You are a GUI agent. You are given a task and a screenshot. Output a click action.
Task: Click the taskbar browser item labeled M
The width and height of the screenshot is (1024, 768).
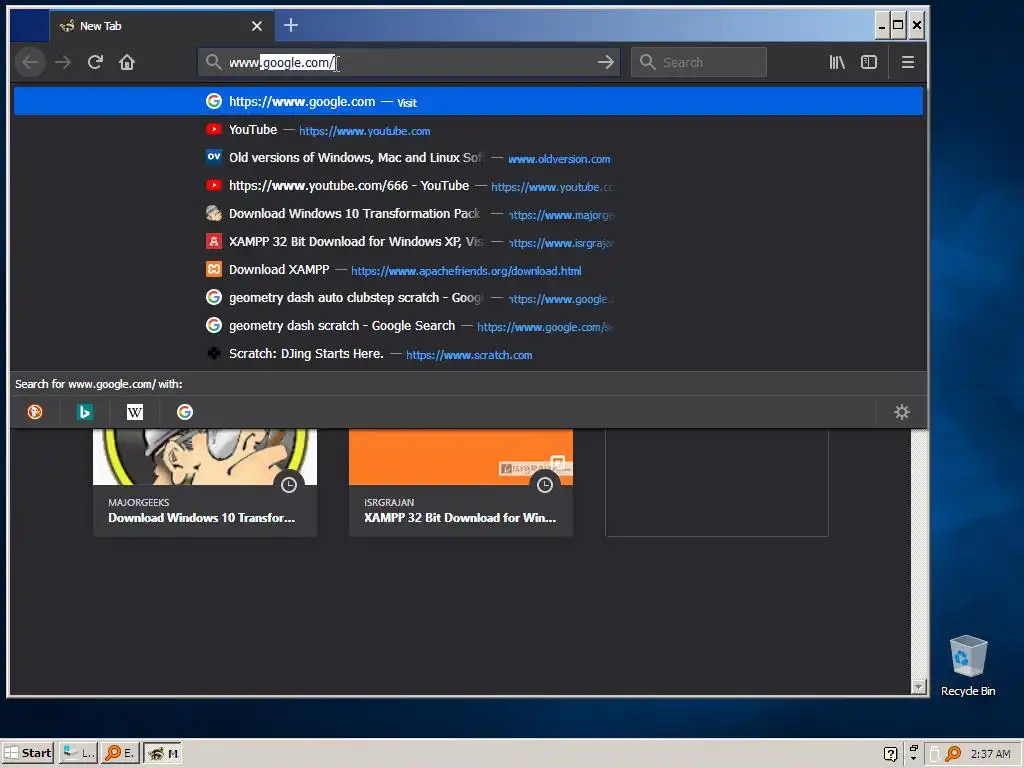point(163,753)
